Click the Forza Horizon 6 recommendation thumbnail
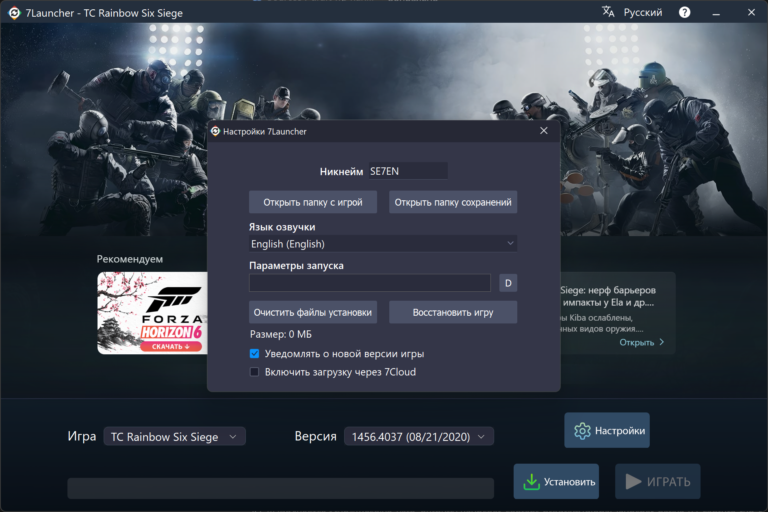This screenshot has width=768, height=512. [x=152, y=313]
